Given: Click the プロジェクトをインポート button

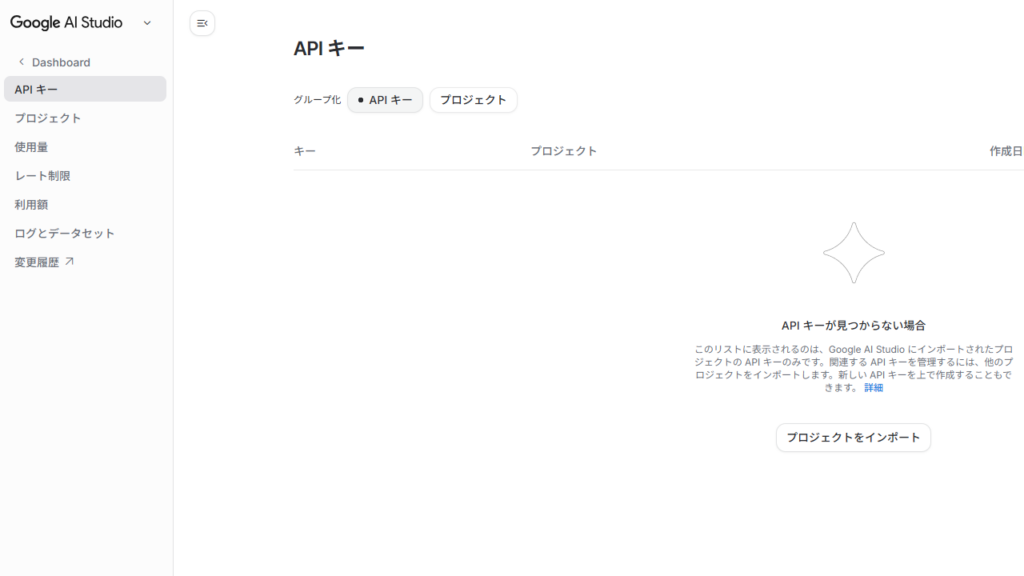Looking at the screenshot, I should [x=852, y=437].
